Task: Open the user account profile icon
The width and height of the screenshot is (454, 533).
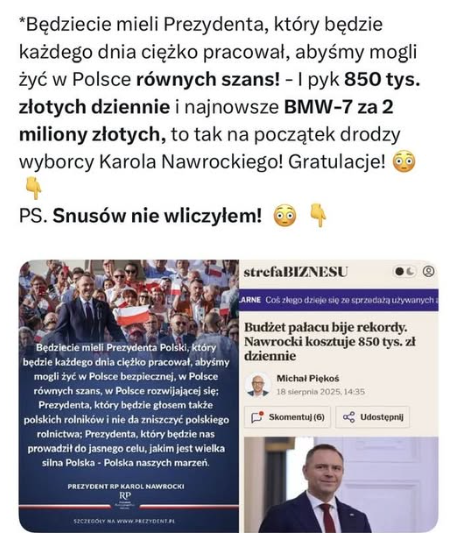Action: [x=429, y=271]
